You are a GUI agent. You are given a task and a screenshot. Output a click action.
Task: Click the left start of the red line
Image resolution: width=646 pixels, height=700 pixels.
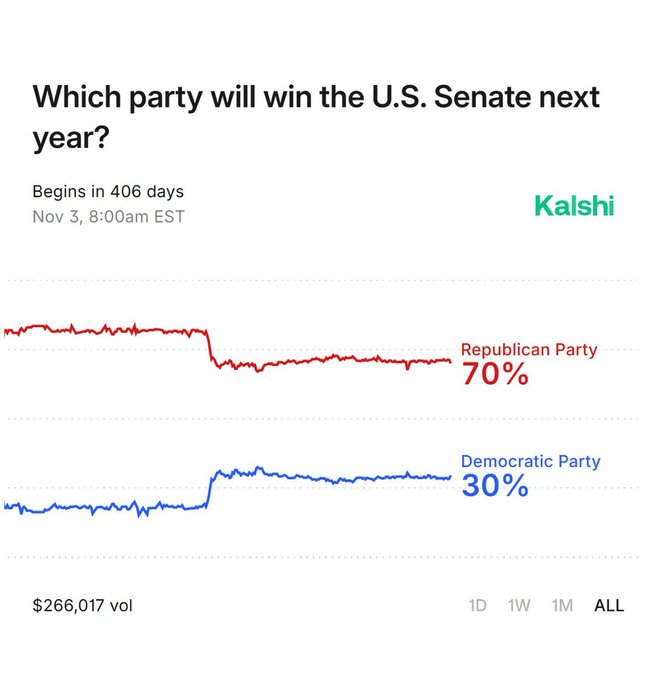click(x=6, y=329)
